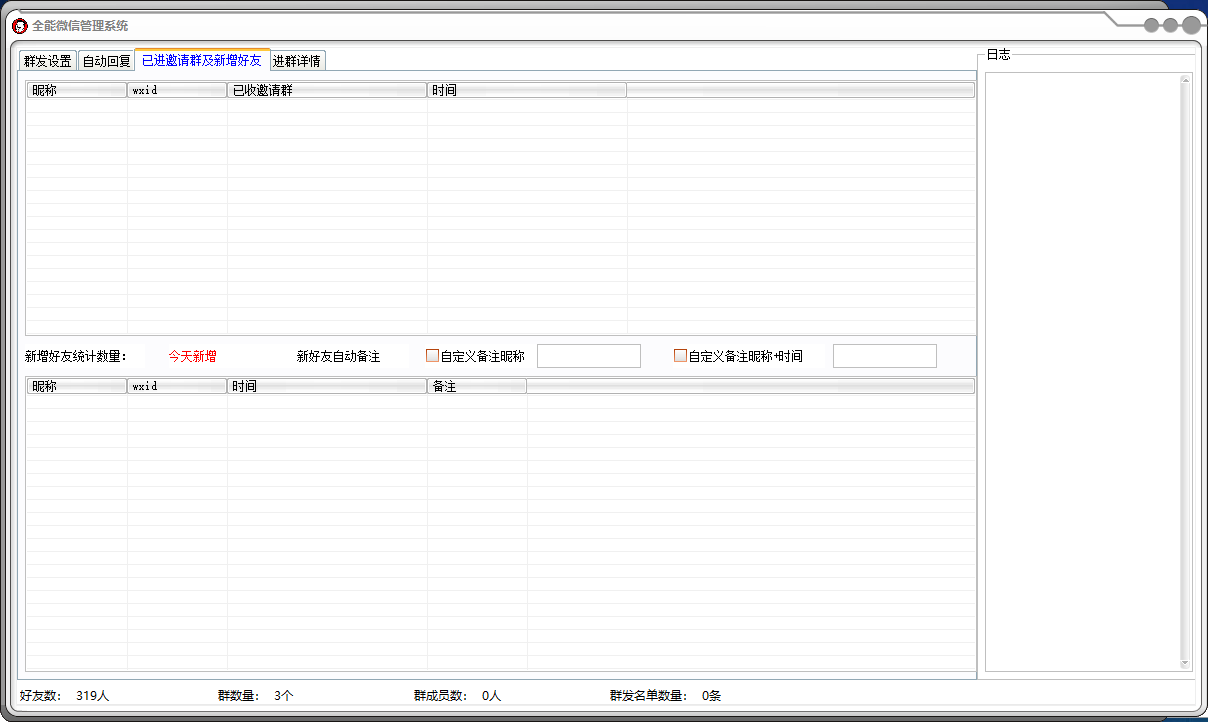Click inside the 日志 log text area
1208x722 pixels.
[x=1082, y=370]
